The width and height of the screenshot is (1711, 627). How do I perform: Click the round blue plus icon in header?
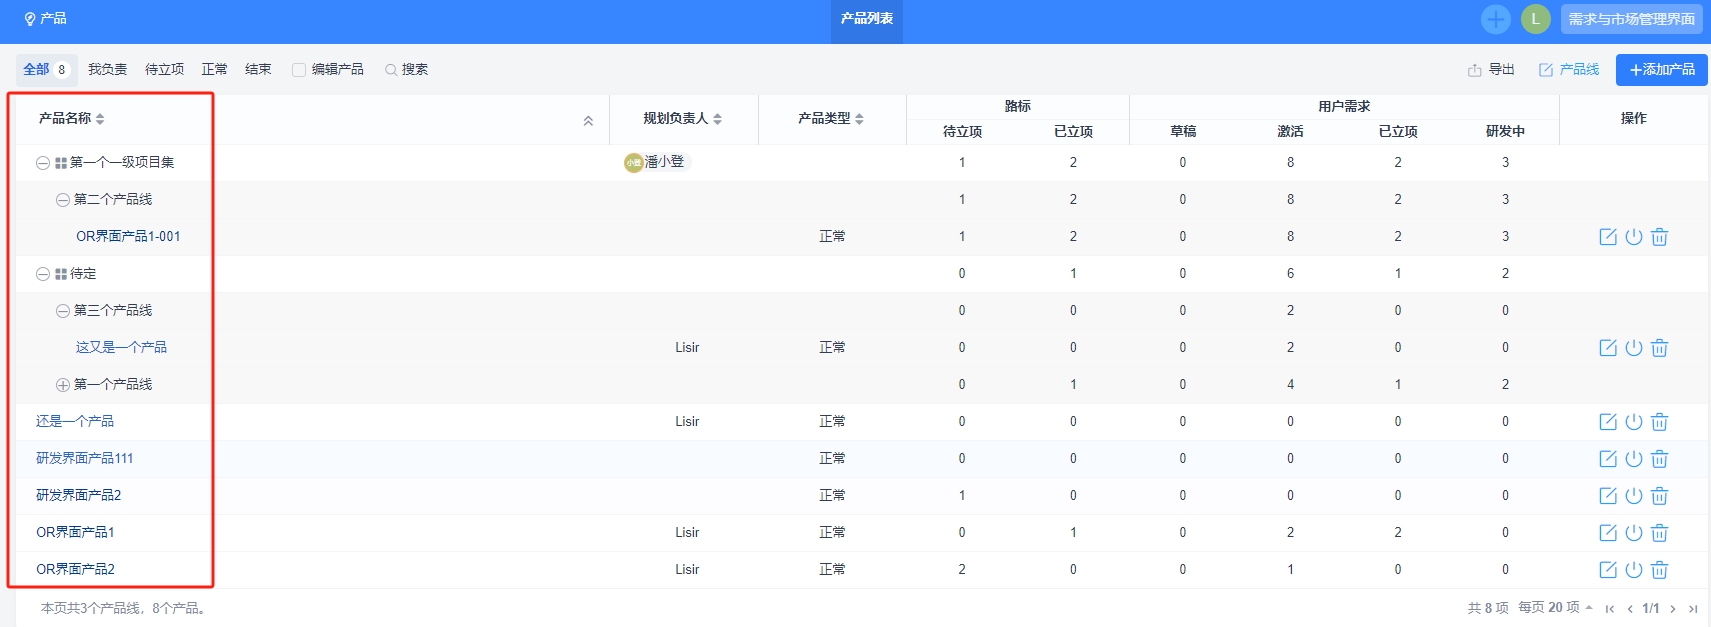tap(1496, 19)
